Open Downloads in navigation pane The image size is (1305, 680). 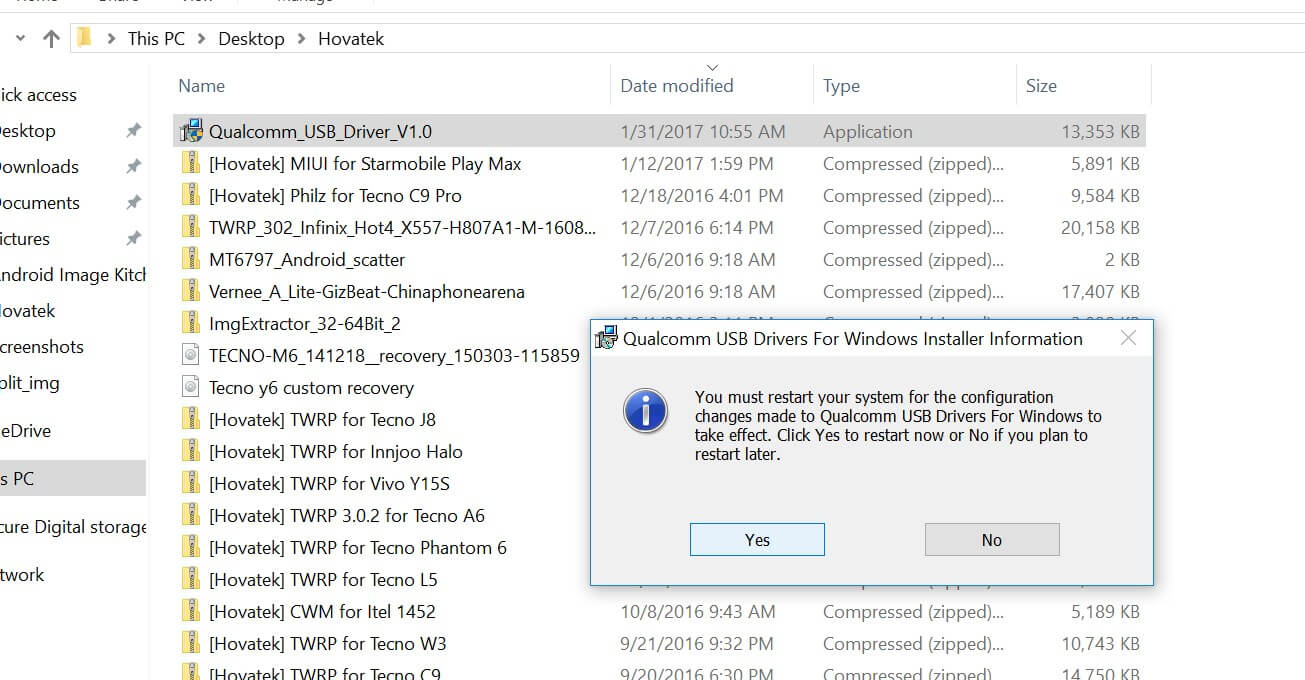39,167
